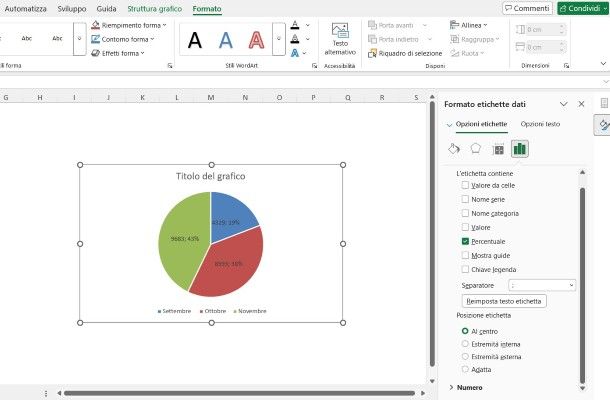This screenshot has width=610, height=400.
Task: Open task pane options chevron
Action: 563,104
